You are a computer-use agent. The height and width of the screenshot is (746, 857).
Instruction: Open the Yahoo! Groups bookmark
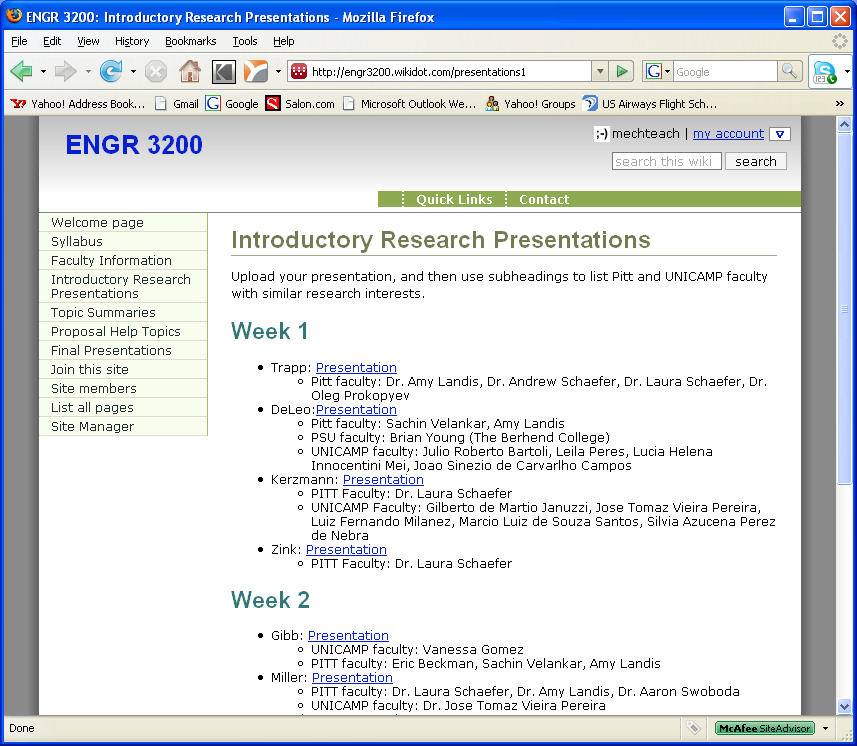coord(530,103)
